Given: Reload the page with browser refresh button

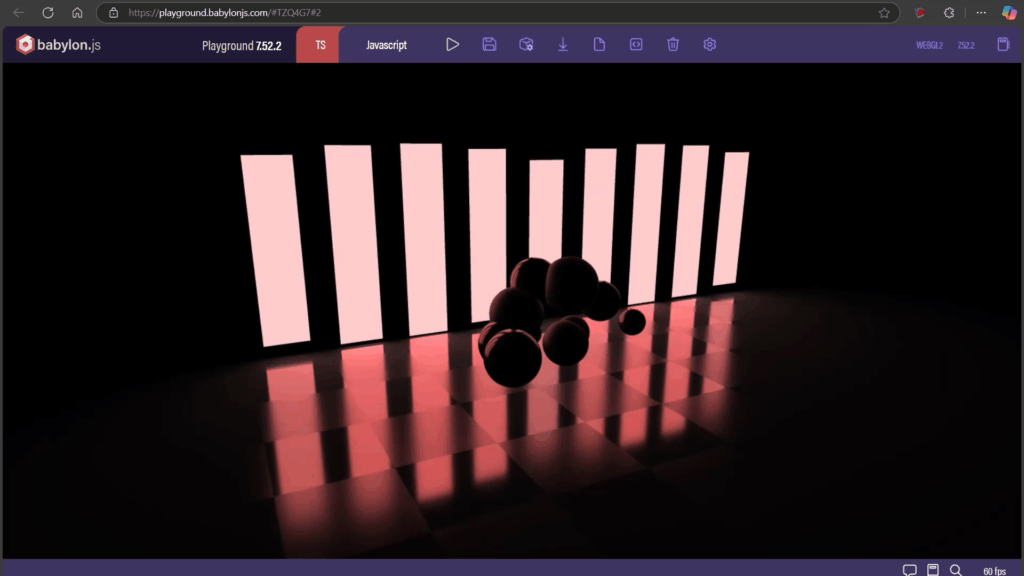Looking at the screenshot, I should pyautogui.click(x=47, y=13).
